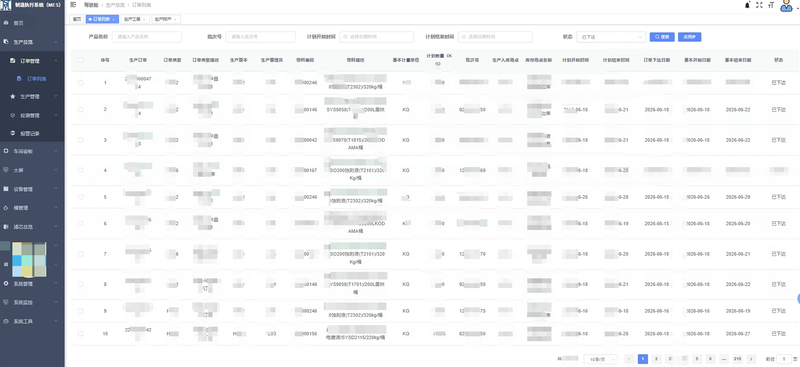Click the blue 搜索 search button

662,37
